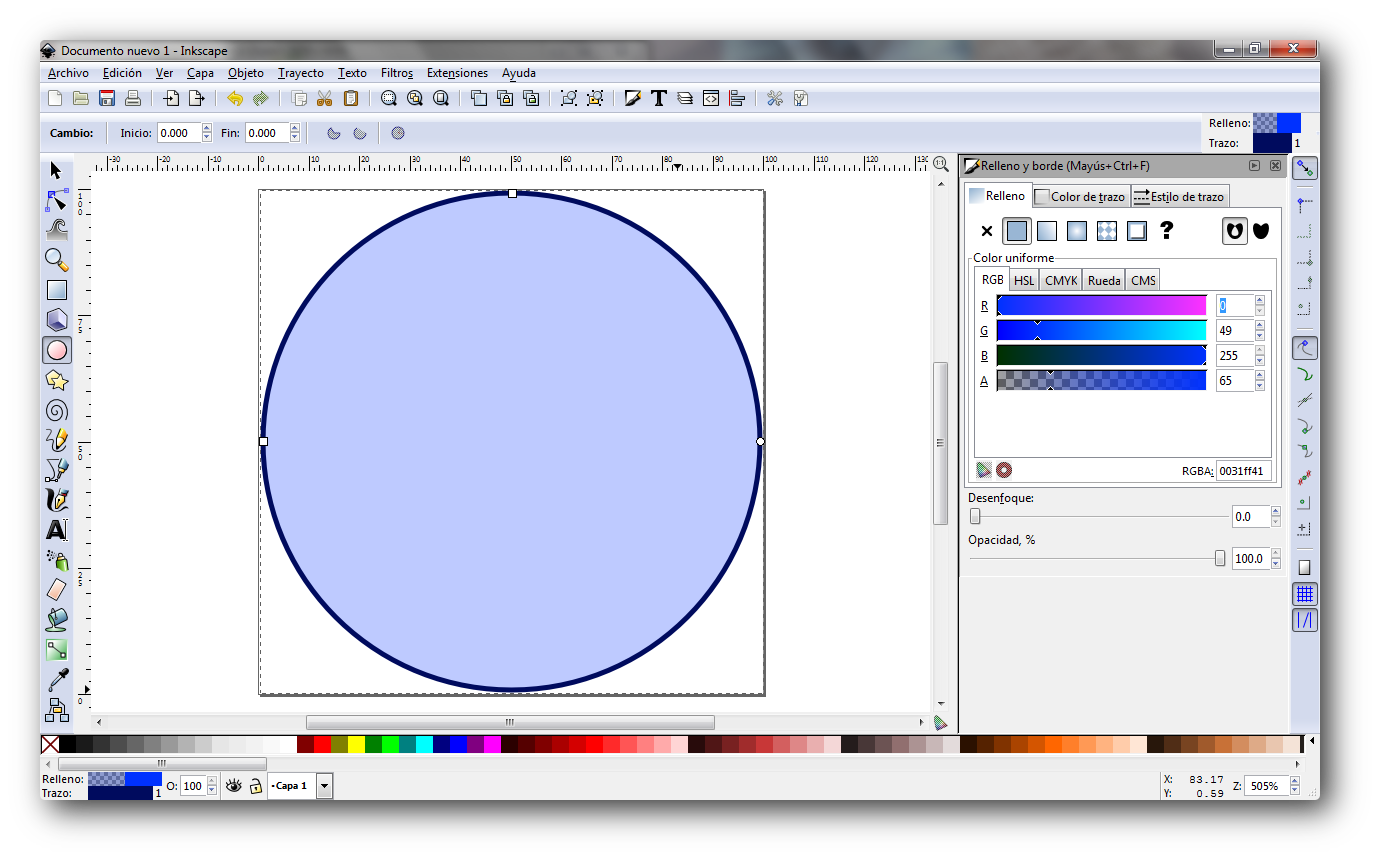
Task: Open the Align and distribute icon
Action: [737, 98]
